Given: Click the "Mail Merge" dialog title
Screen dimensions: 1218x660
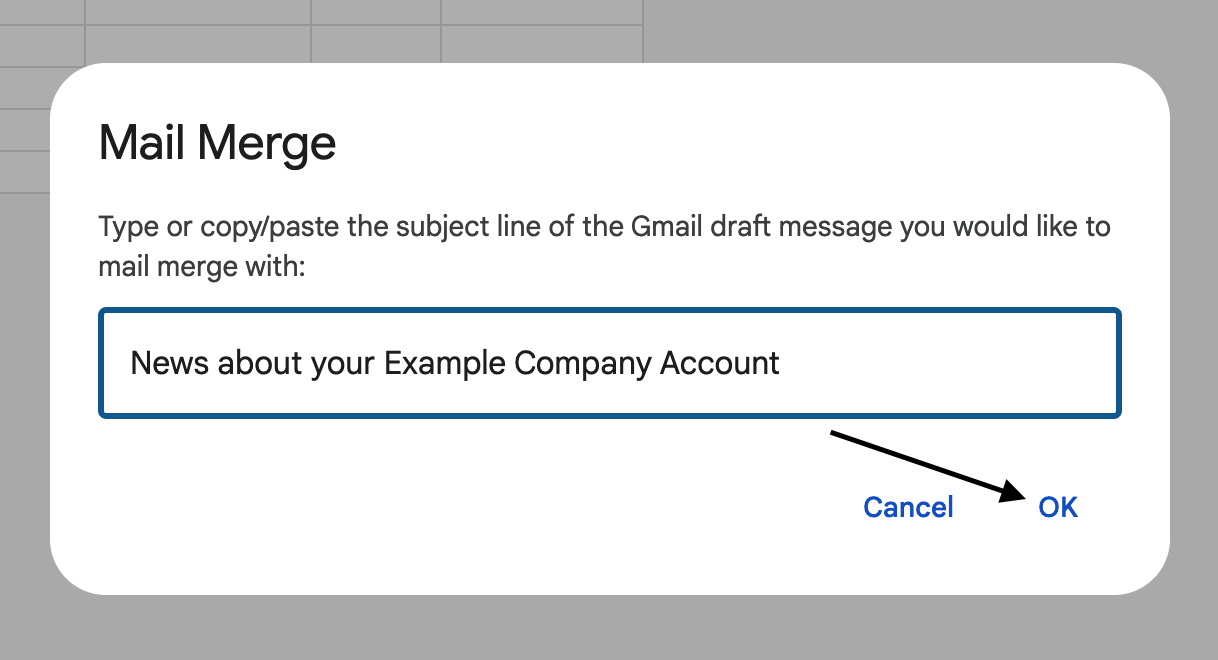Looking at the screenshot, I should [217, 144].
